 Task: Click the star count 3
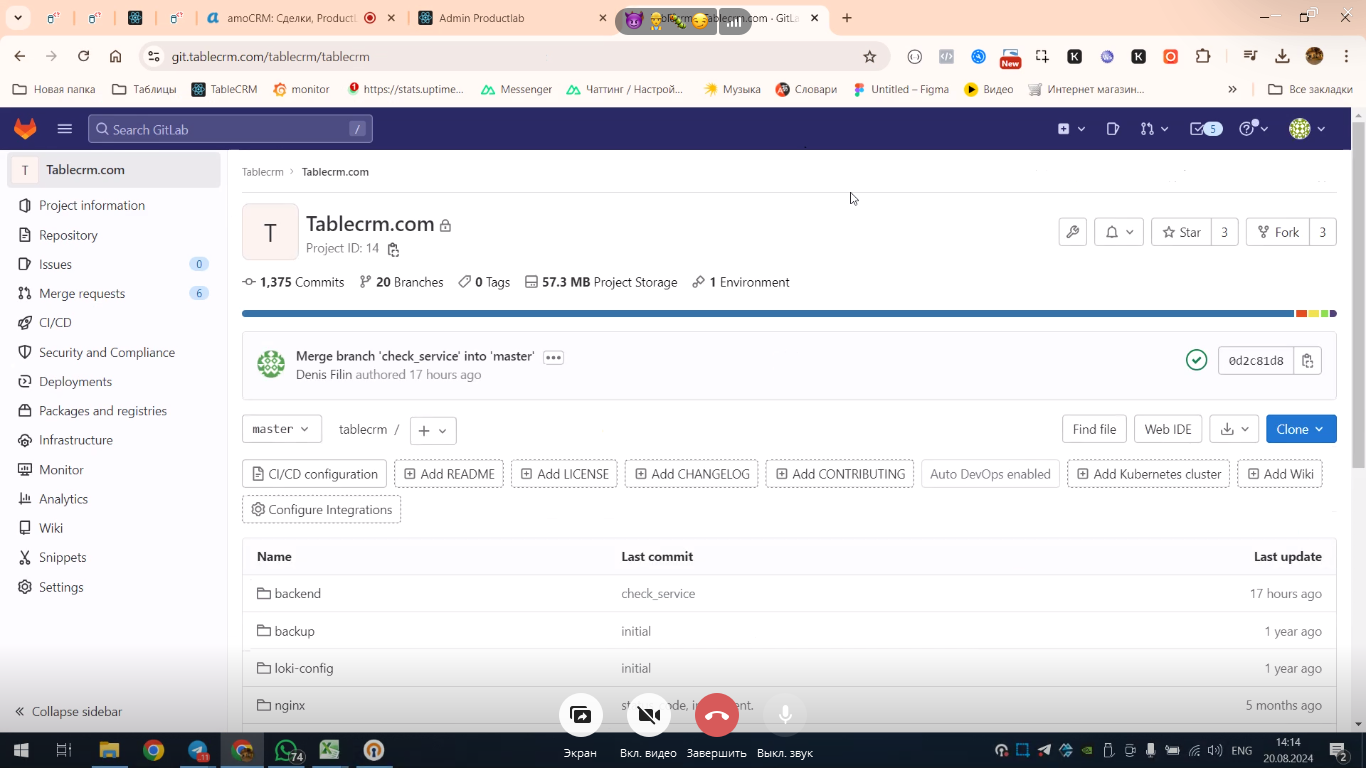(x=1224, y=232)
